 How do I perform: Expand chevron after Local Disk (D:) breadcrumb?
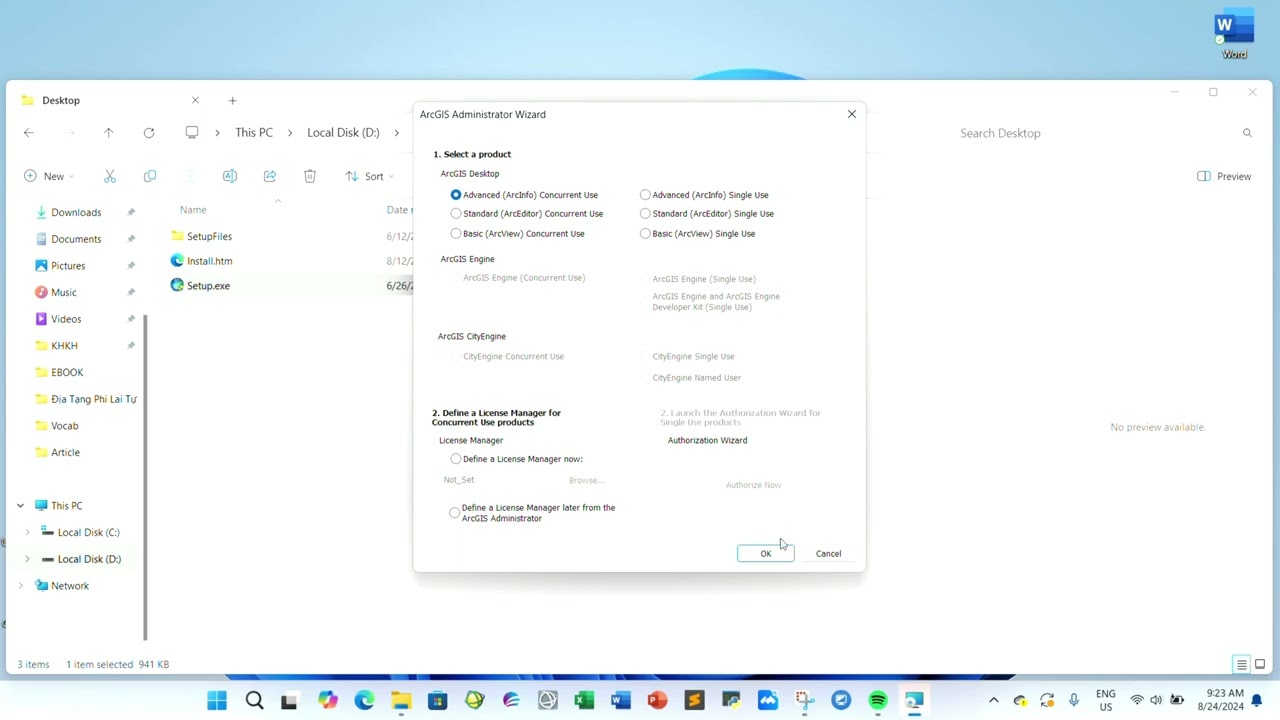pyautogui.click(x=397, y=133)
